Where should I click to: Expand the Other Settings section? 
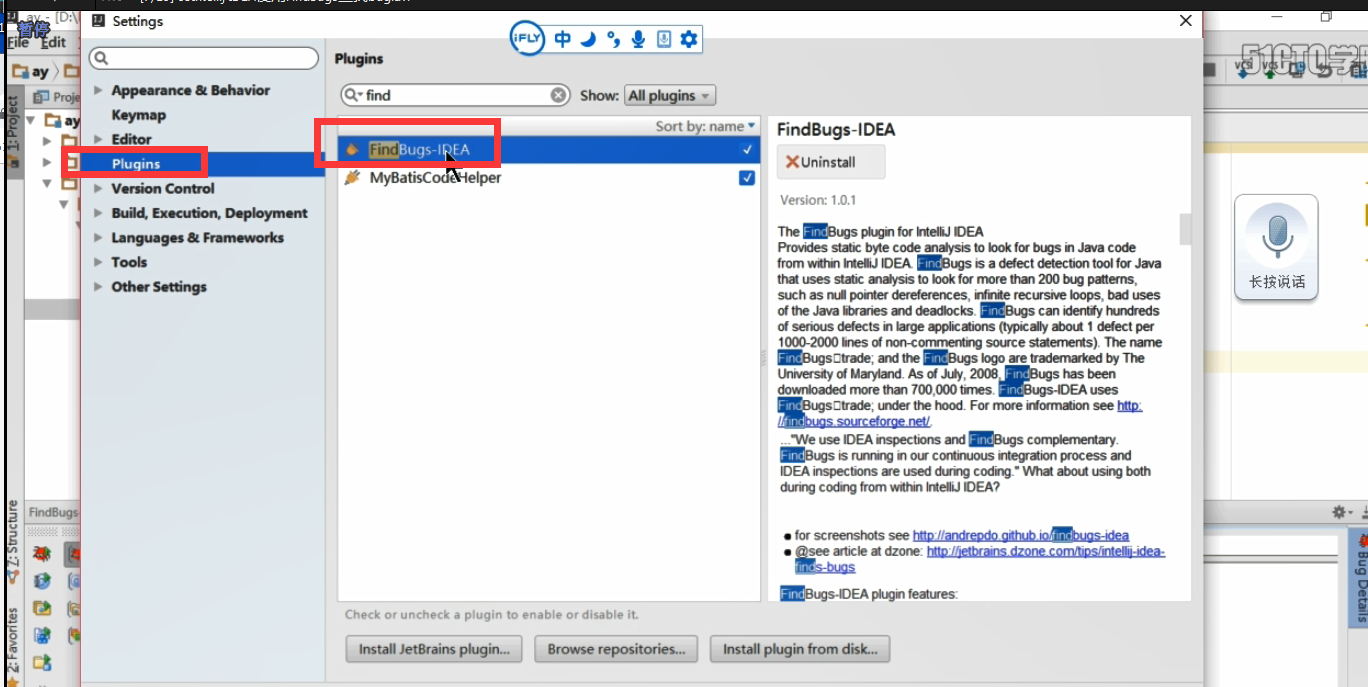pos(98,287)
